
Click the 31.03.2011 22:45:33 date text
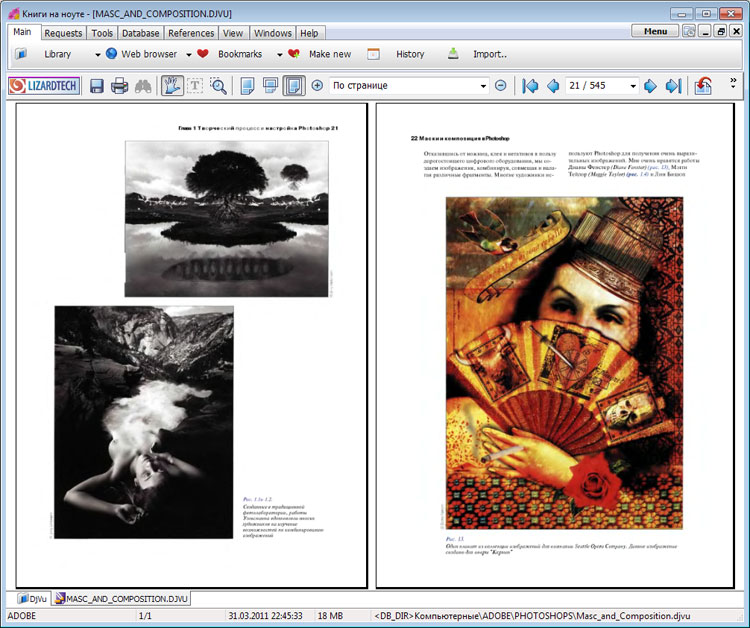[x=265, y=616]
